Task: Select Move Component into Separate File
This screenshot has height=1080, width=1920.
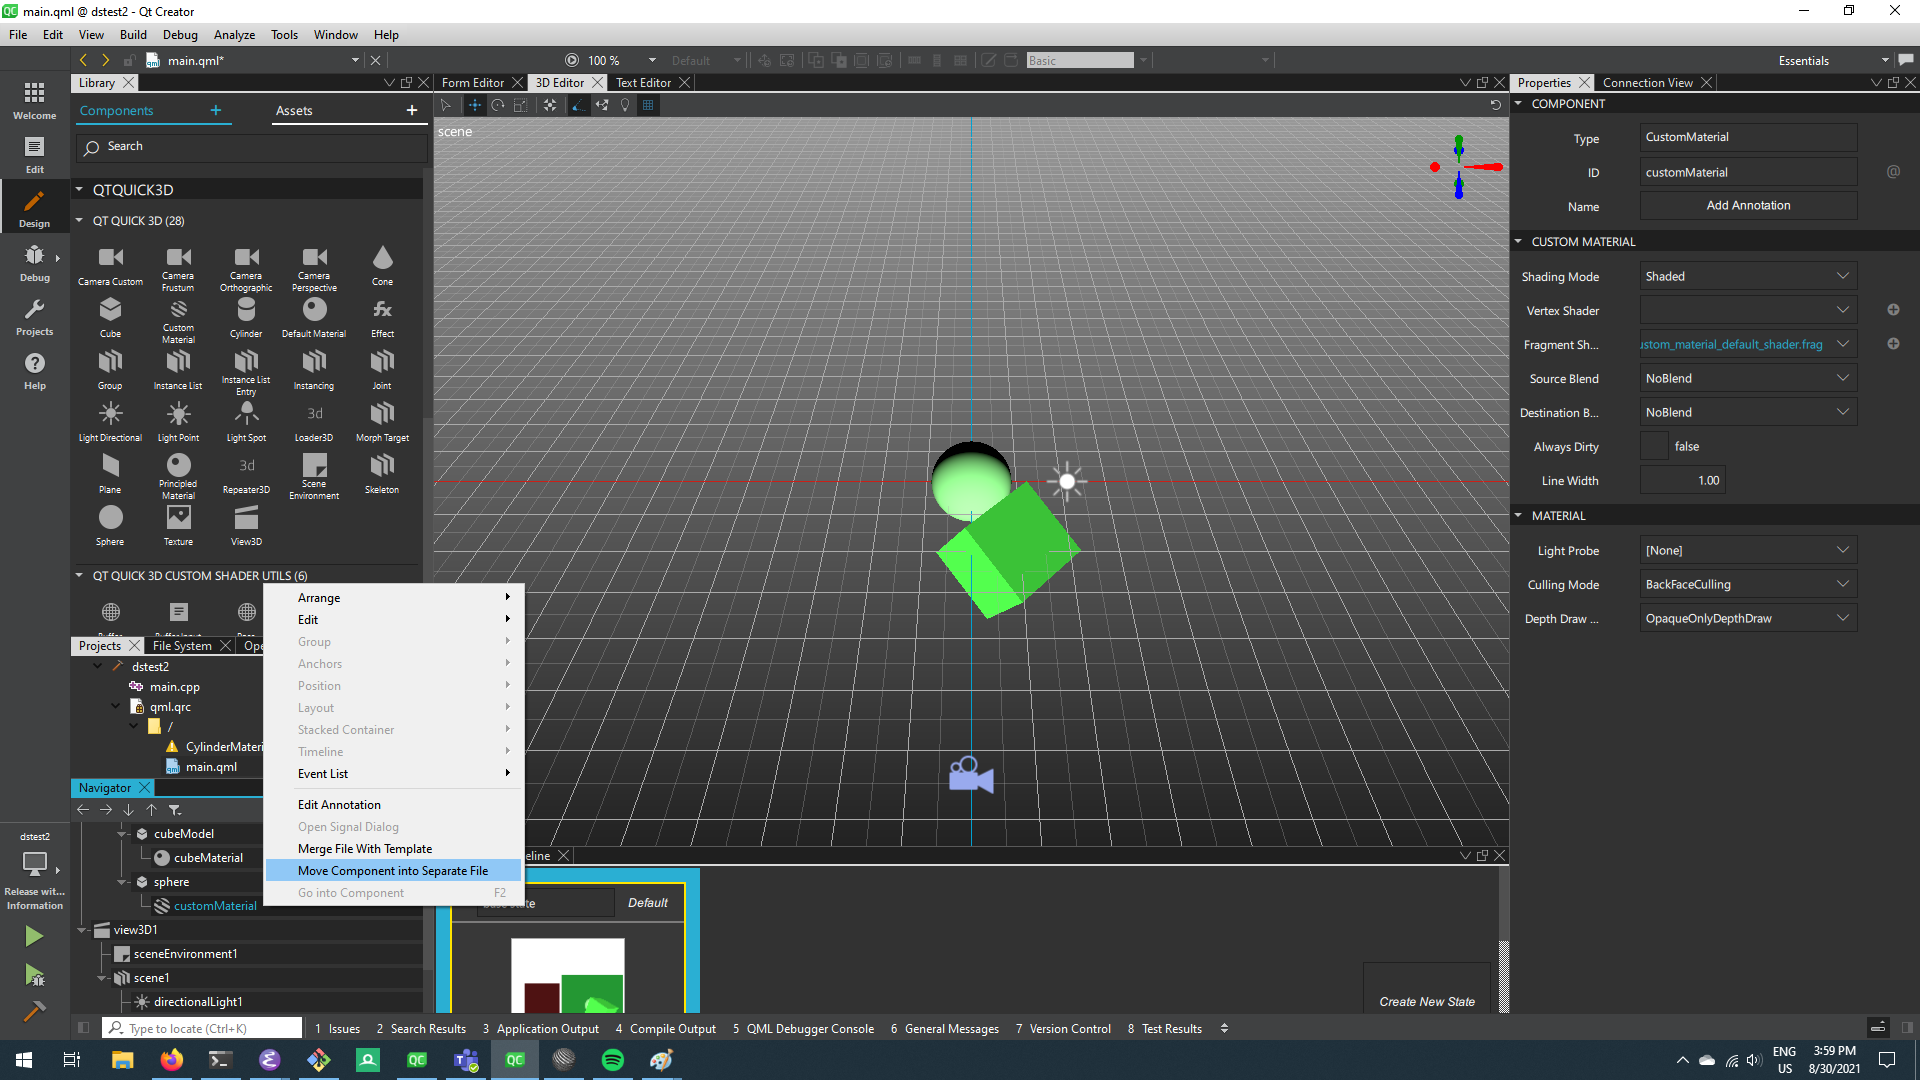Action: 393,871
